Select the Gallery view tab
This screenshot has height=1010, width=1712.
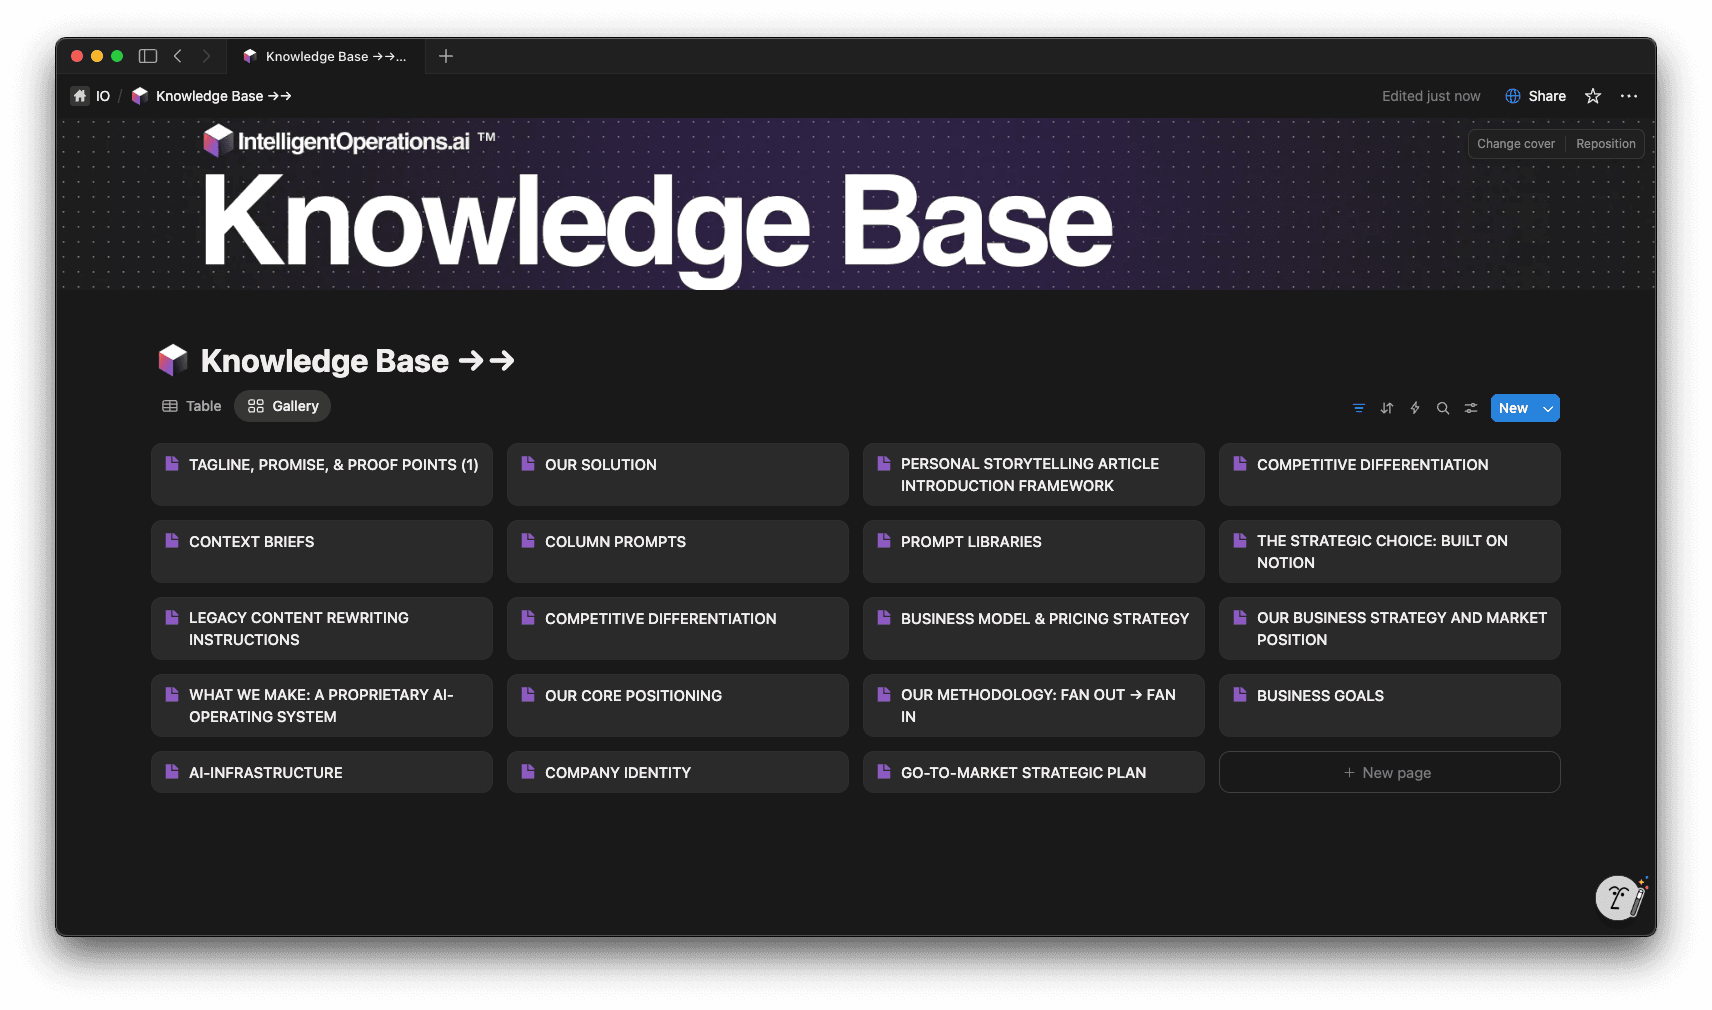(282, 406)
